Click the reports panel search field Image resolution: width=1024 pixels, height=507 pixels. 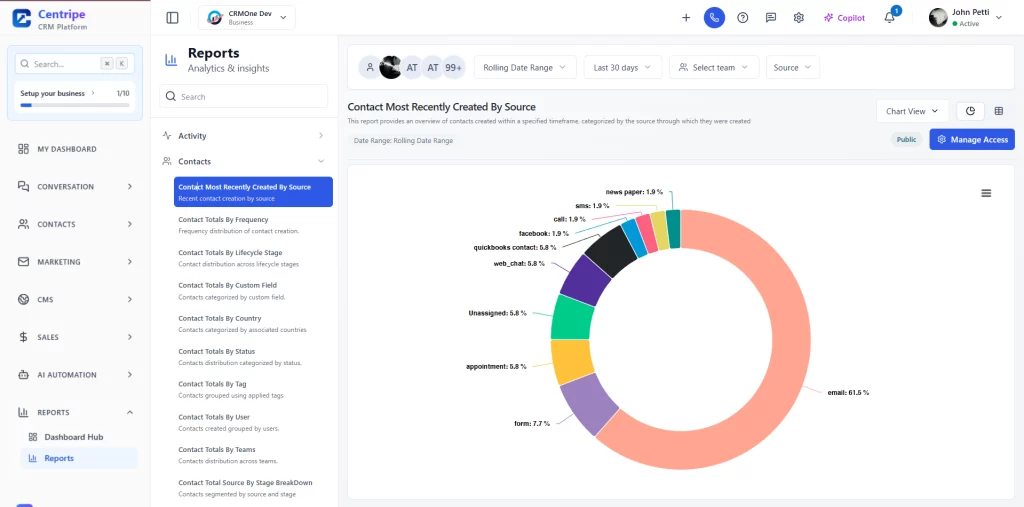pos(244,97)
